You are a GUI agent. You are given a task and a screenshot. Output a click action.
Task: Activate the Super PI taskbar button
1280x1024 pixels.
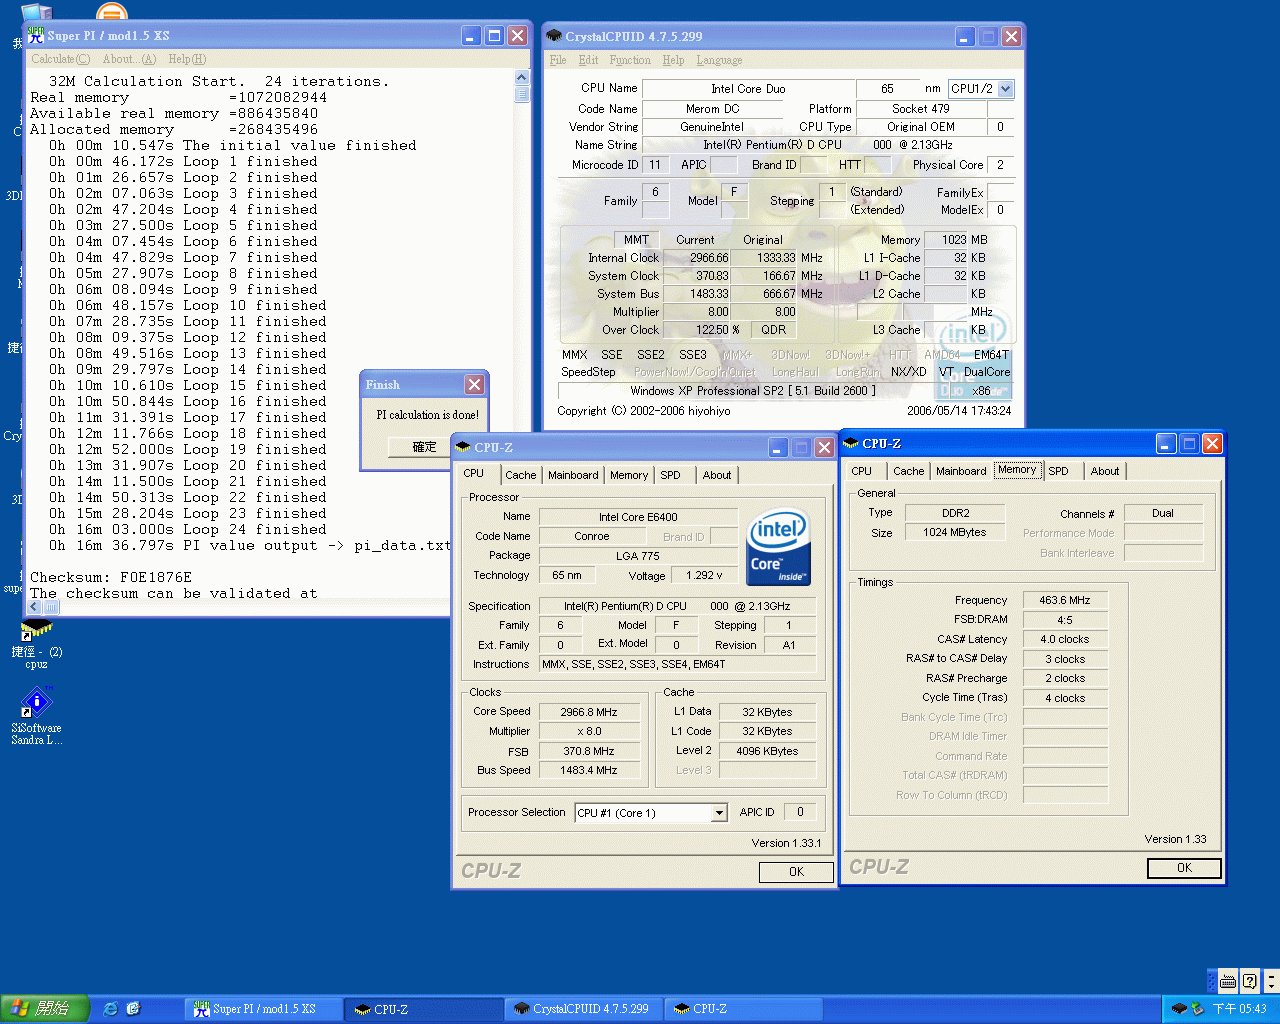(x=262, y=1009)
